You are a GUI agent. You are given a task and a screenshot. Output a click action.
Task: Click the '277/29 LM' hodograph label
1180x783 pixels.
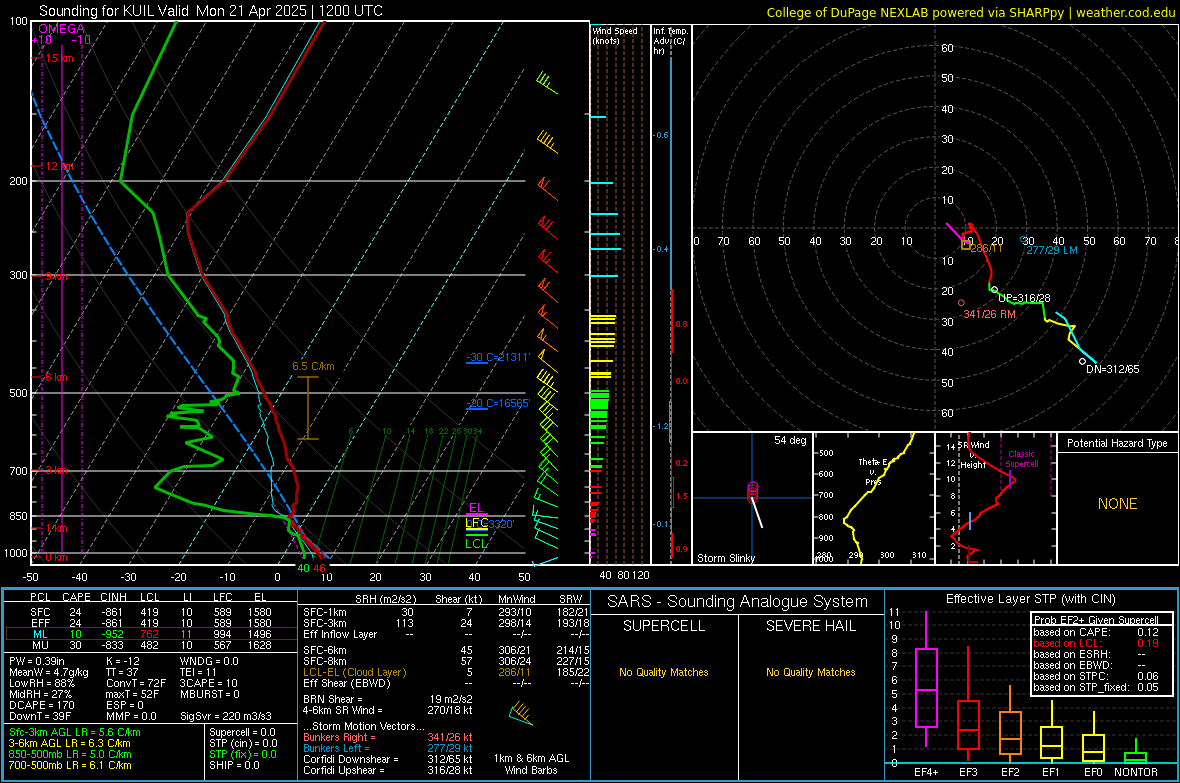click(1052, 250)
